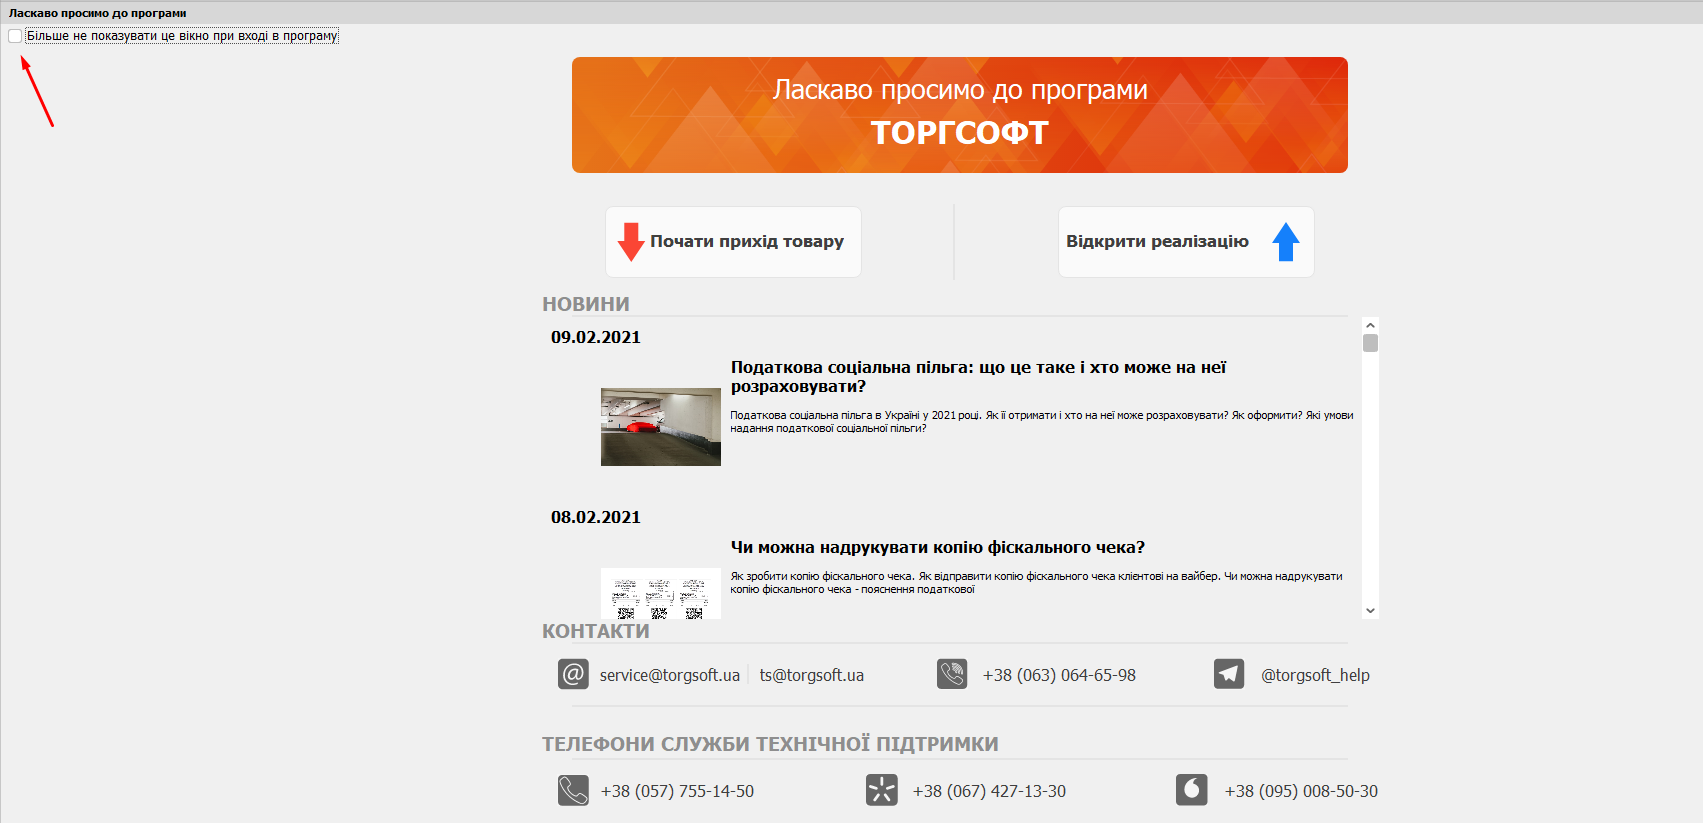Viewport: 1703px width, 823px height.
Task: Click the Viber phone icon
Action: point(952,674)
